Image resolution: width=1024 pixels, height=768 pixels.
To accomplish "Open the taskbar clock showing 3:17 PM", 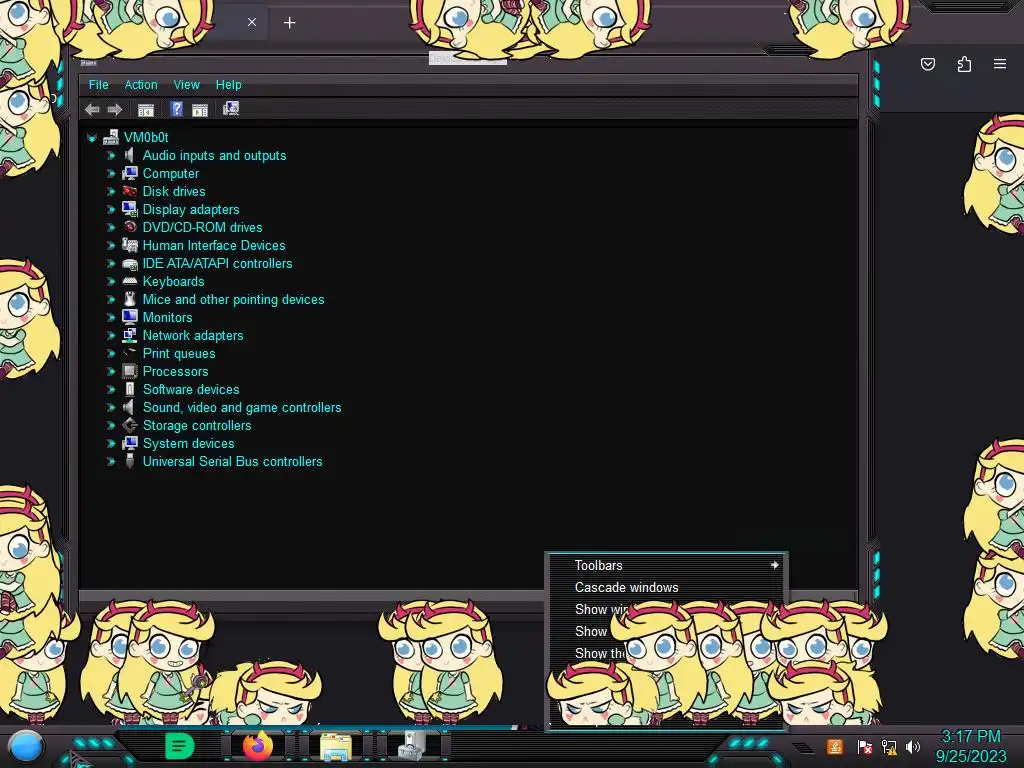I will click(x=971, y=746).
